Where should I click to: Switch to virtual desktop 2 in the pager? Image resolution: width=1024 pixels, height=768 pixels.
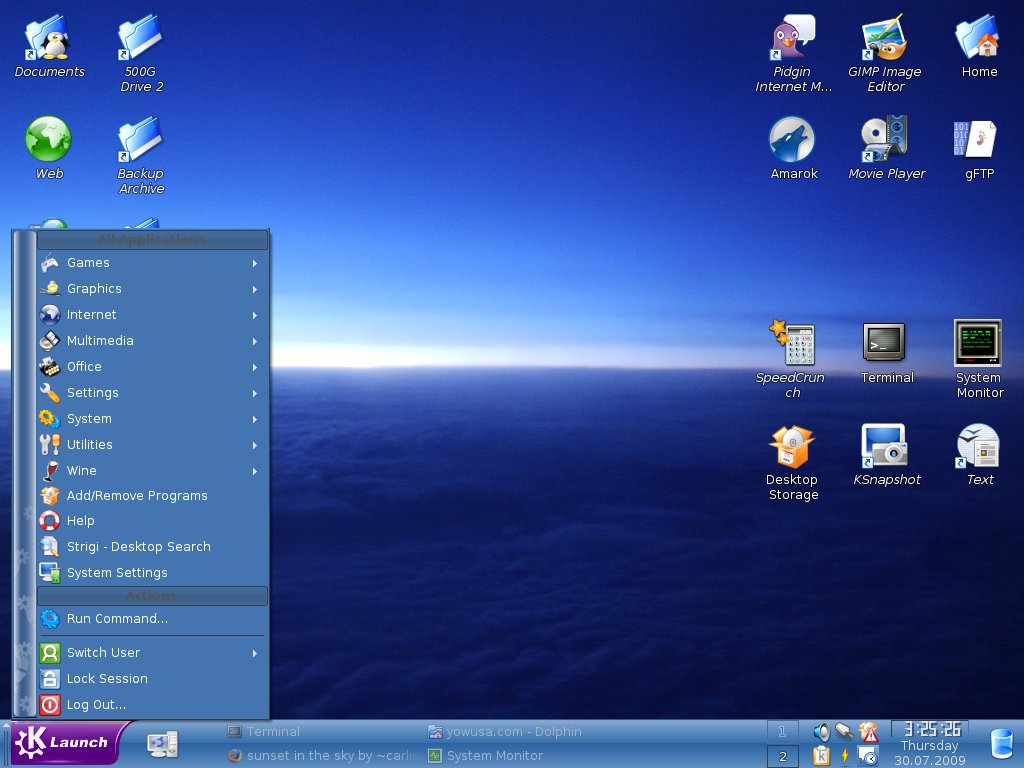(x=782, y=755)
